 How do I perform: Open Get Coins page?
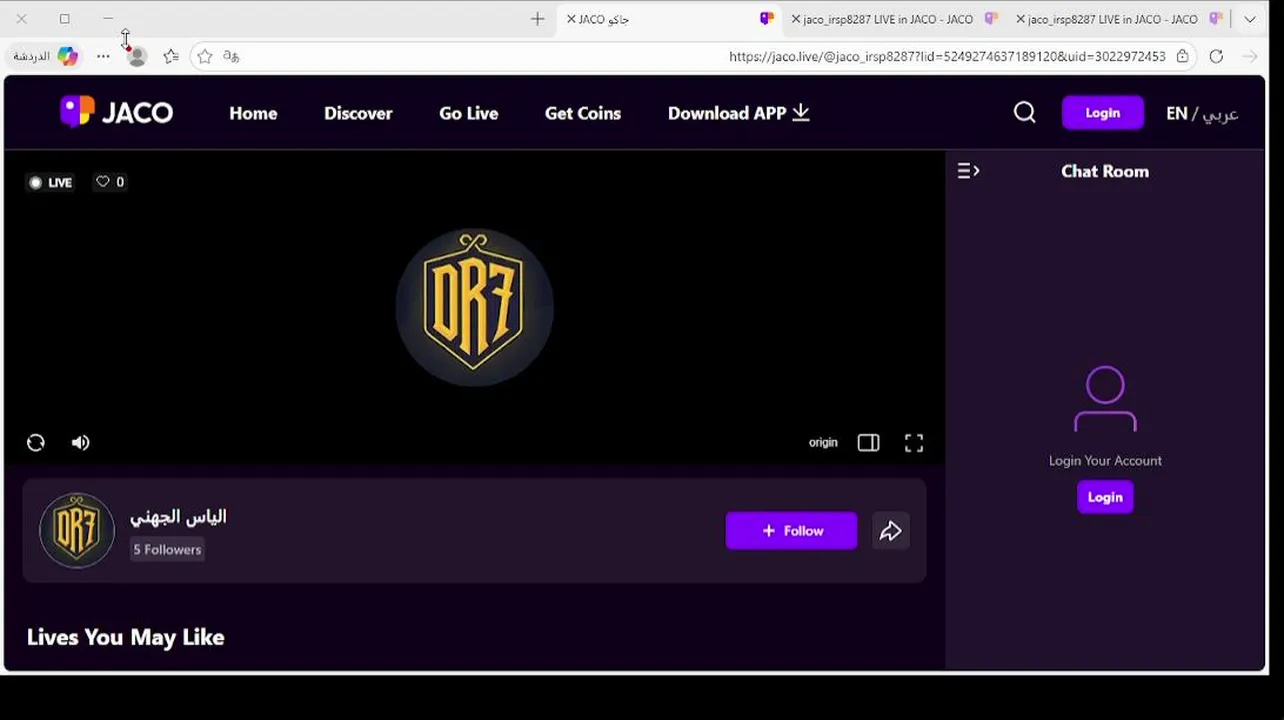pos(583,113)
